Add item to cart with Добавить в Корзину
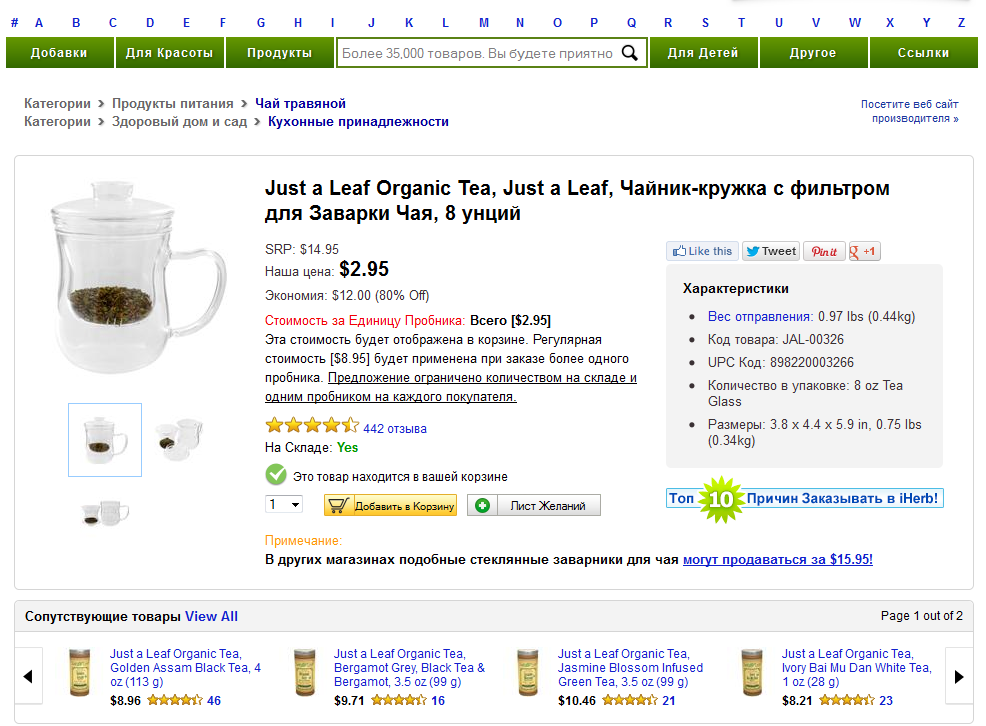 pyautogui.click(x=390, y=506)
